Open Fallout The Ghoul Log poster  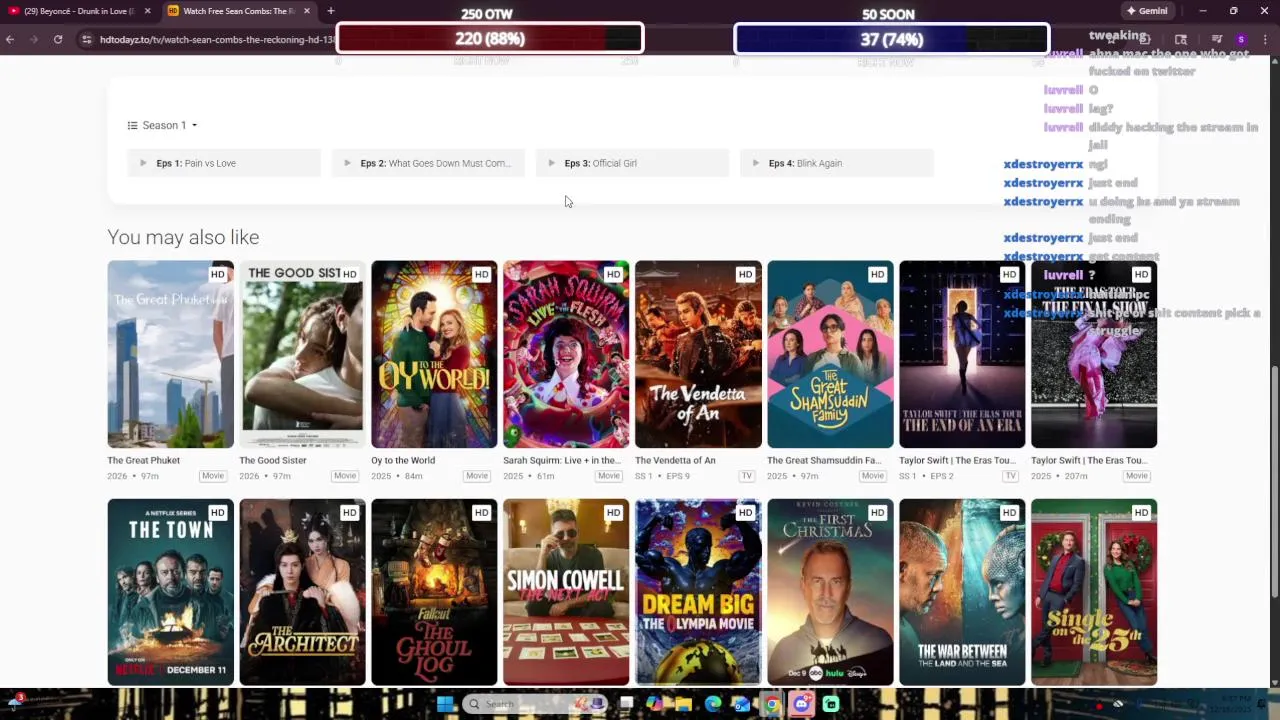434,592
